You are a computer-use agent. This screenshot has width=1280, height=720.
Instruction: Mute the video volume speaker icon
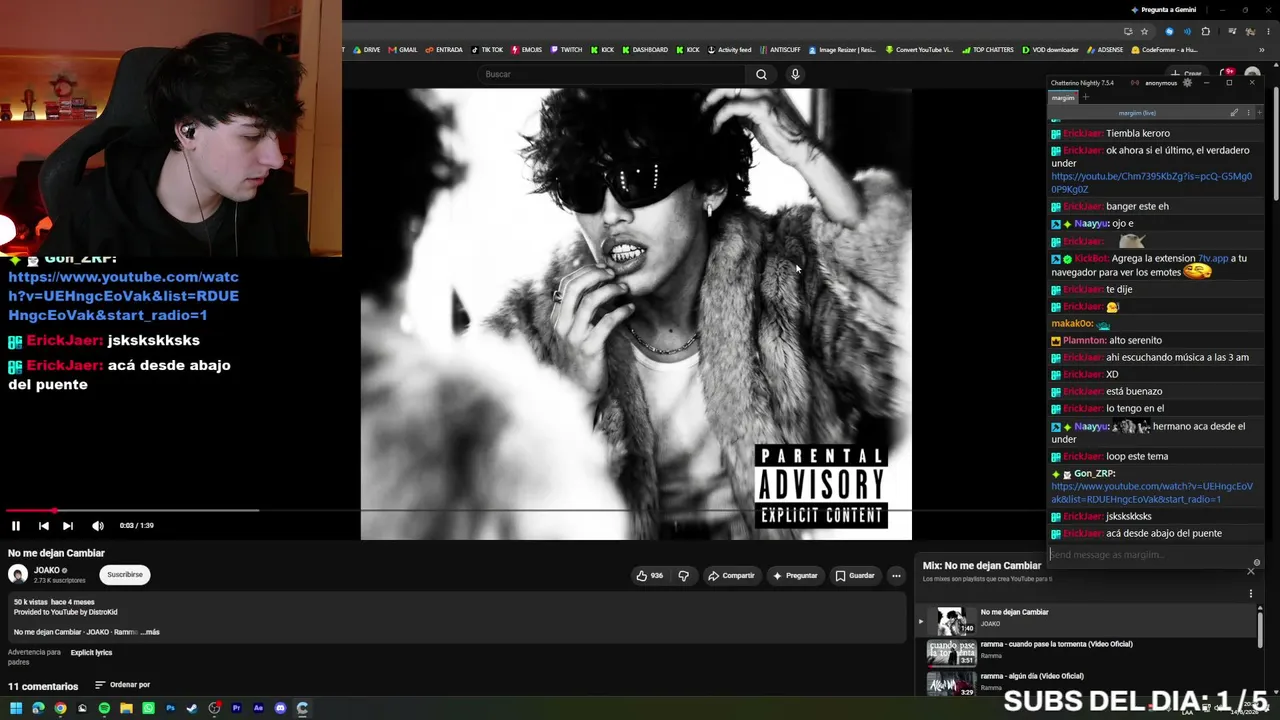tap(98, 526)
